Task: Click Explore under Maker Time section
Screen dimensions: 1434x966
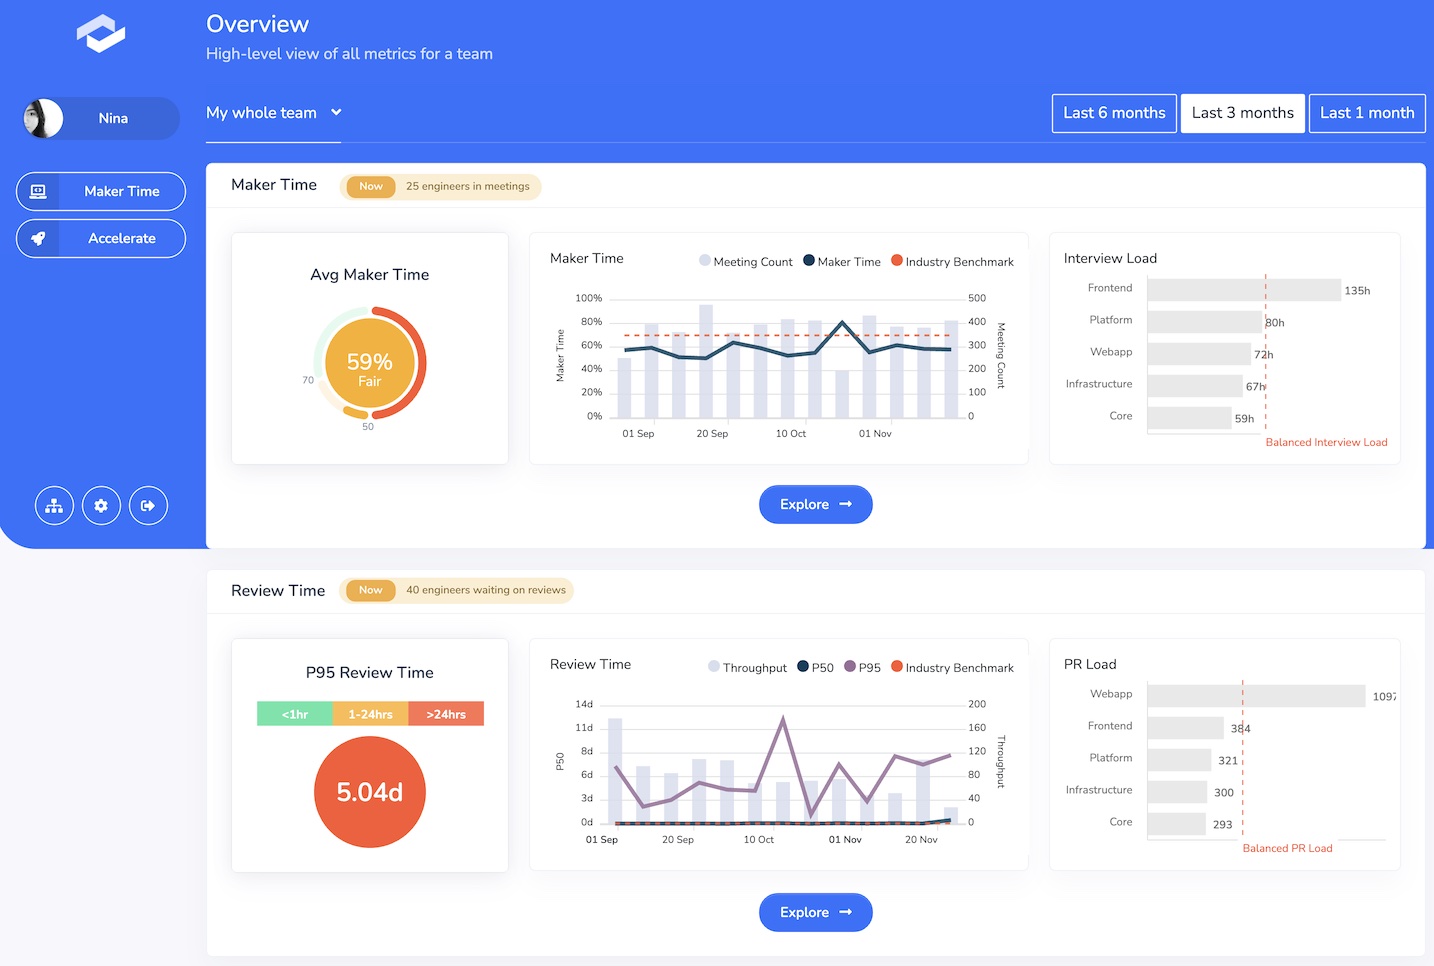Action: (815, 504)
